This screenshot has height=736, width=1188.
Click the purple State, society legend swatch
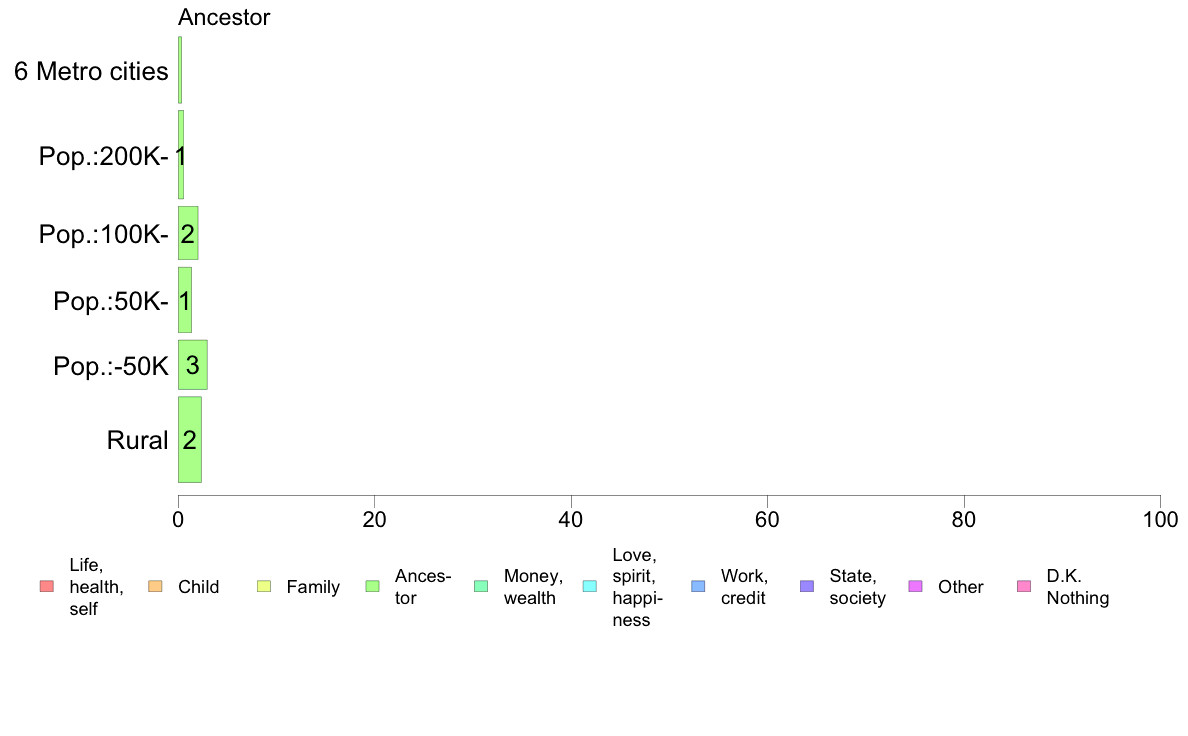(807, 587)
